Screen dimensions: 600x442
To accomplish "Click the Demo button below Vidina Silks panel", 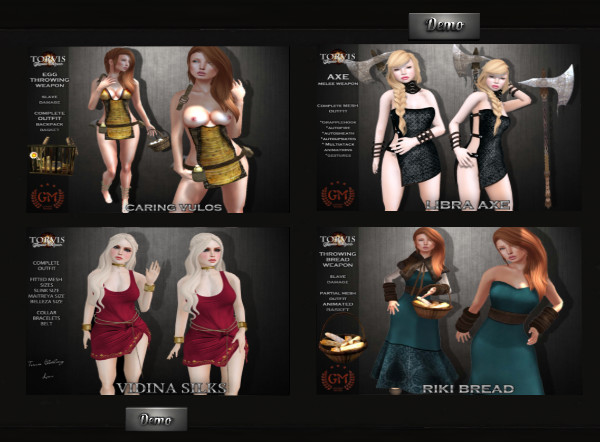I will pyautogui.click(x=156, y=419).
